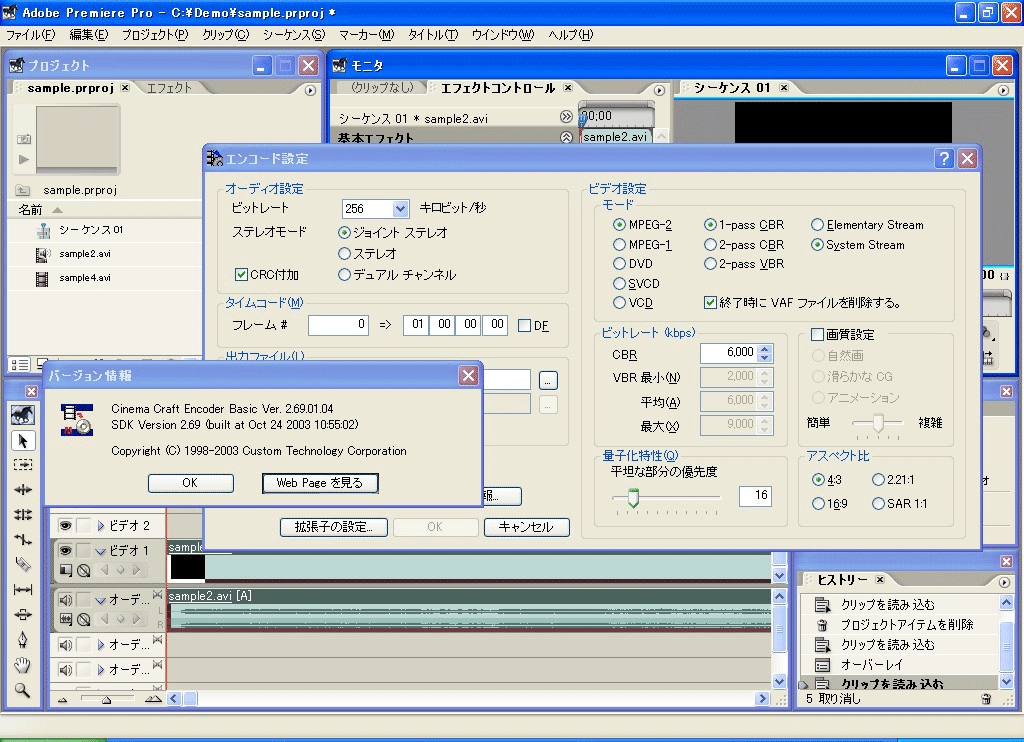The width and height of the screenshot is (1024, 742).
Task: Click the 拡張子の設定... button
Action: tap(334, 527)
